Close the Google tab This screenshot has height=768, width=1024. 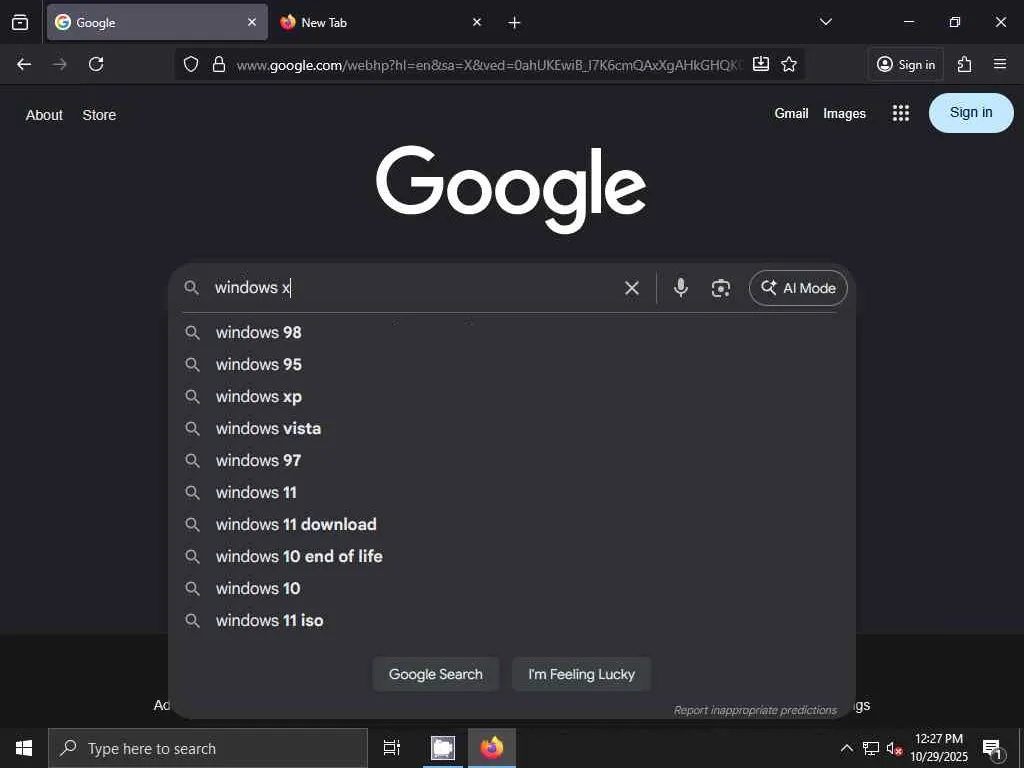coord(252,22)
